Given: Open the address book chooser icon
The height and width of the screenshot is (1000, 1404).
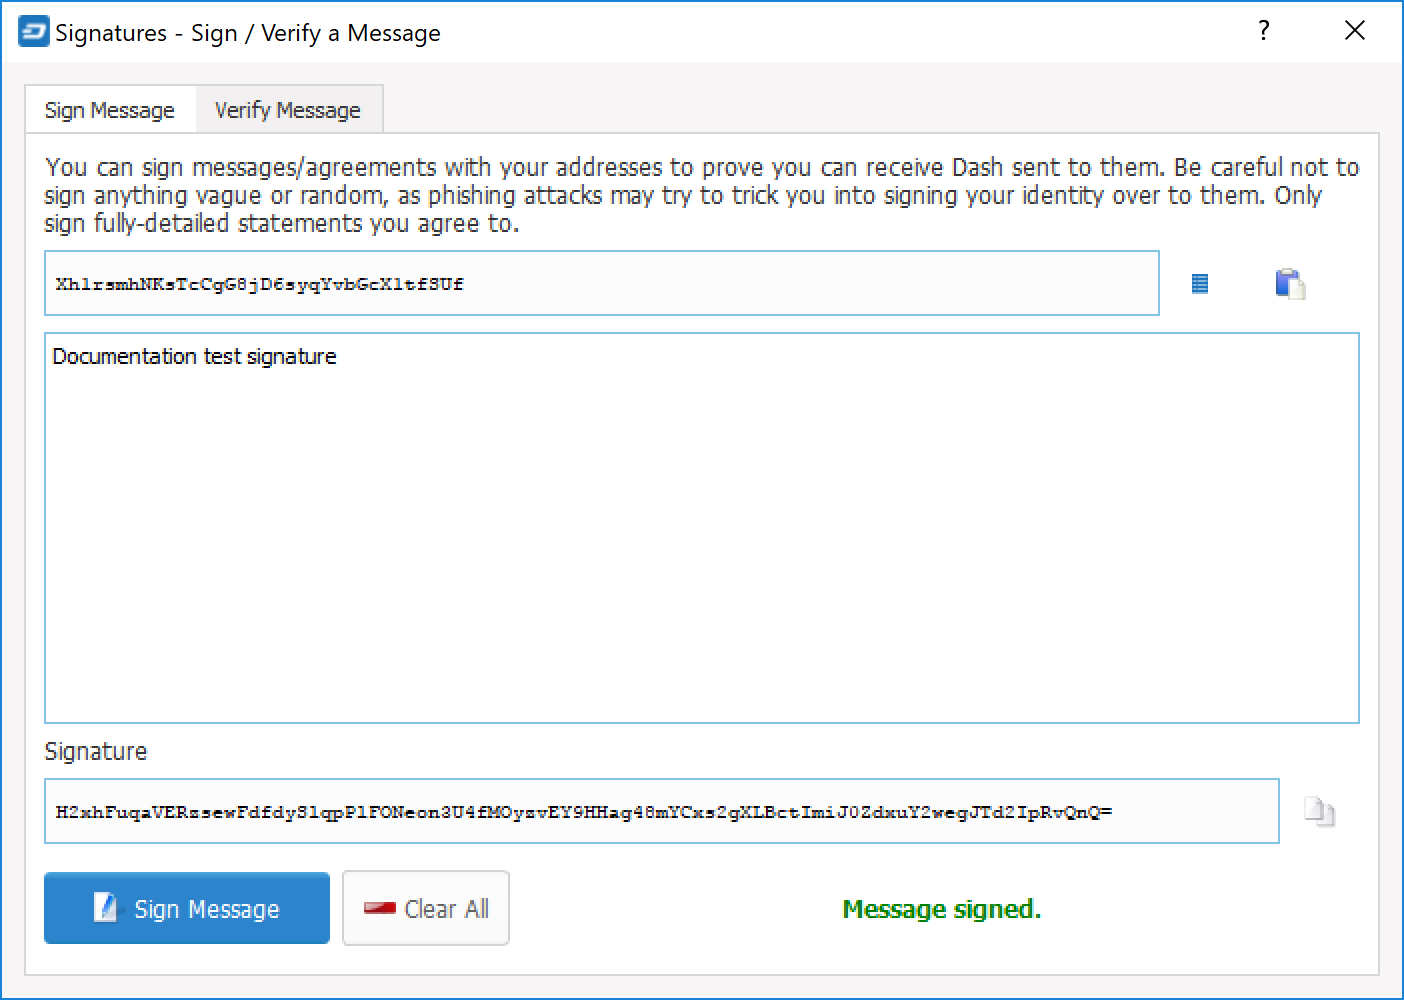Looking at the screenshot, I should [1200, 284].
